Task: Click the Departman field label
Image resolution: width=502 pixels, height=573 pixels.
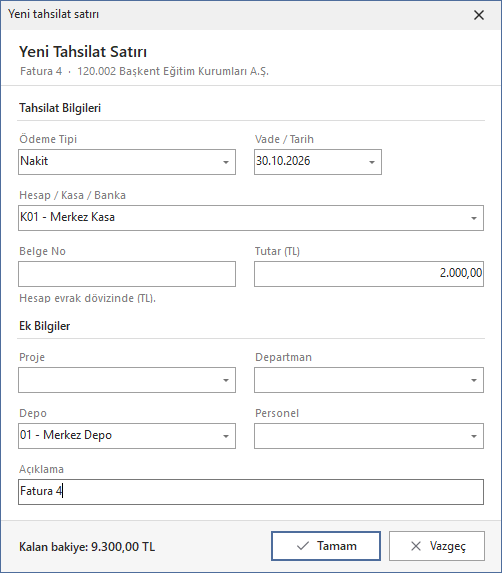Action: point(284,357)
